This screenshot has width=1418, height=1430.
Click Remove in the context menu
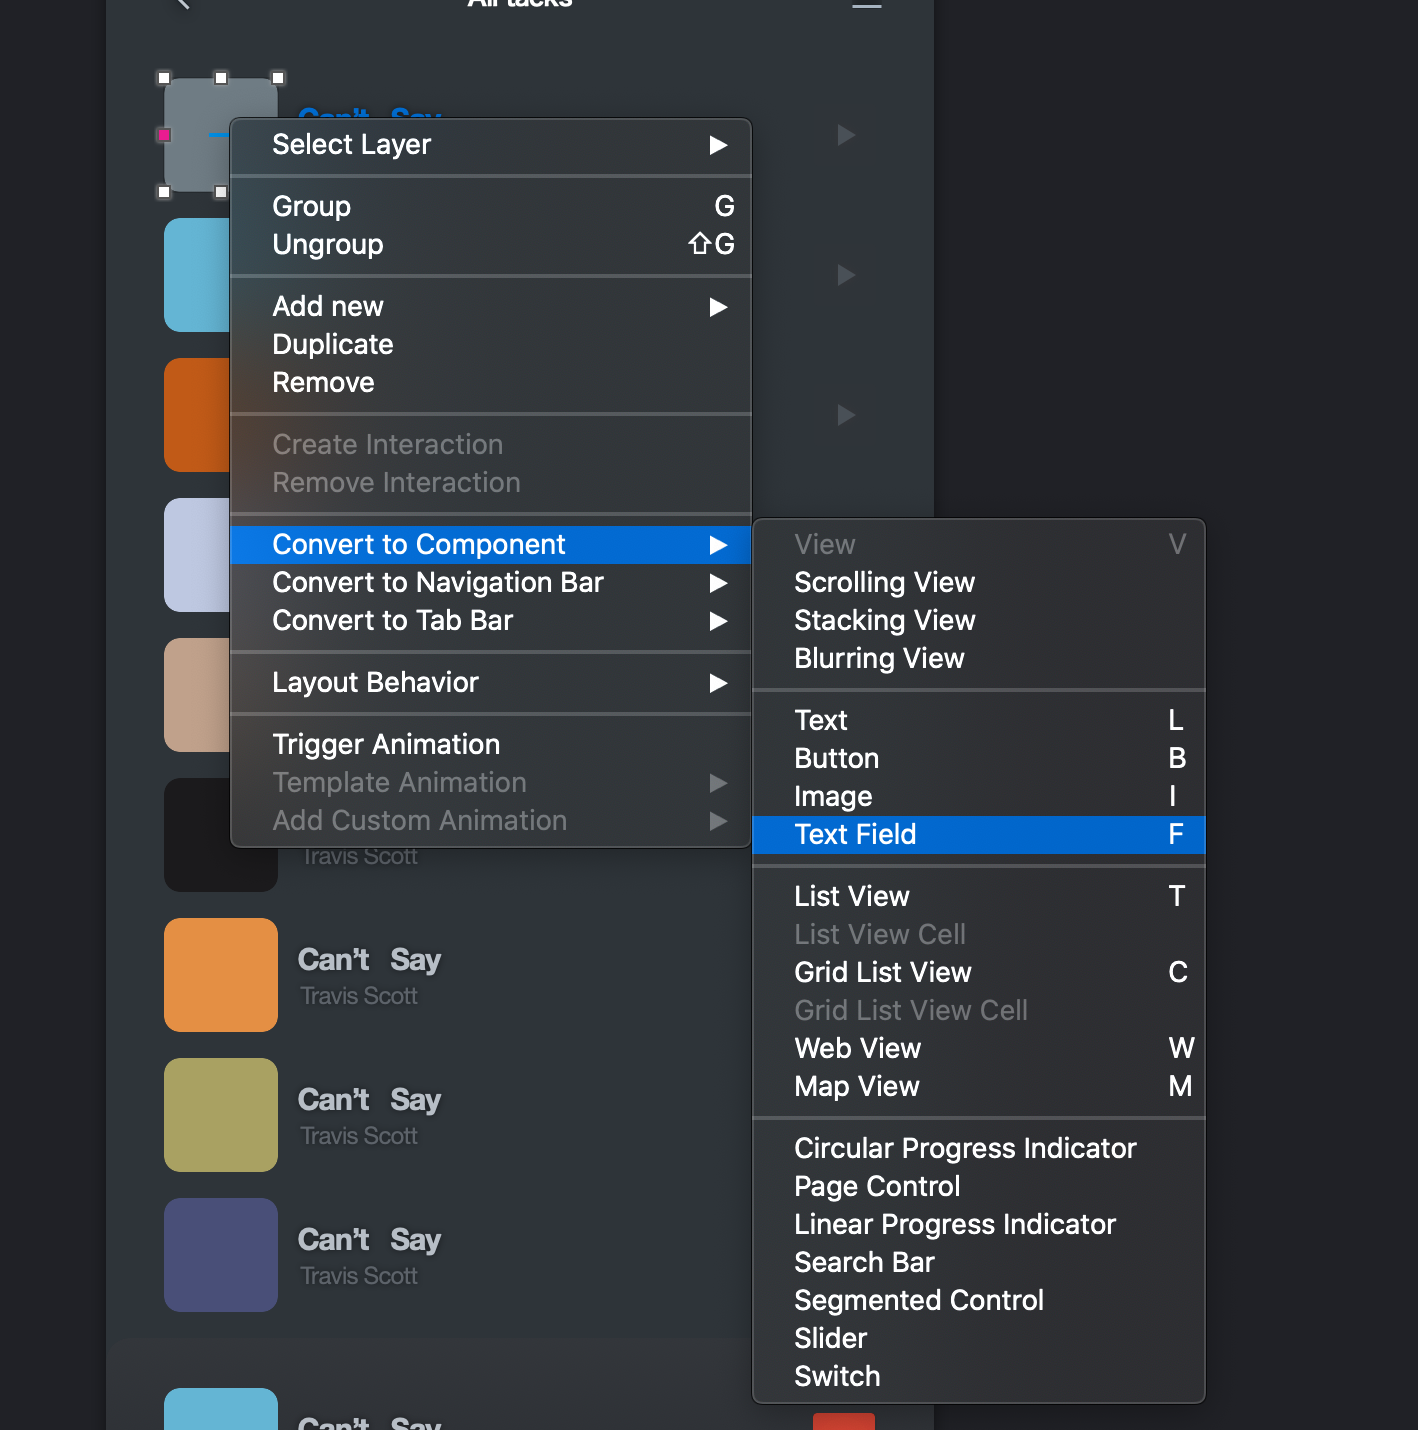click(x=323, y=382)
